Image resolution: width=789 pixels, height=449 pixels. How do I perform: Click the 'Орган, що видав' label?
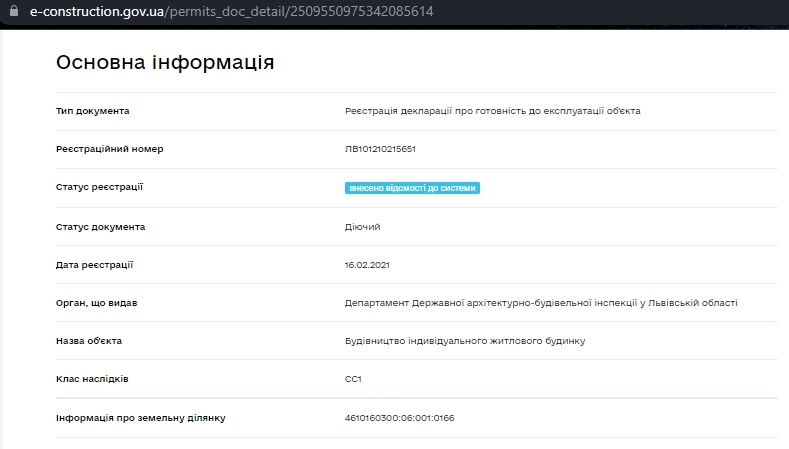coord(97,303)
